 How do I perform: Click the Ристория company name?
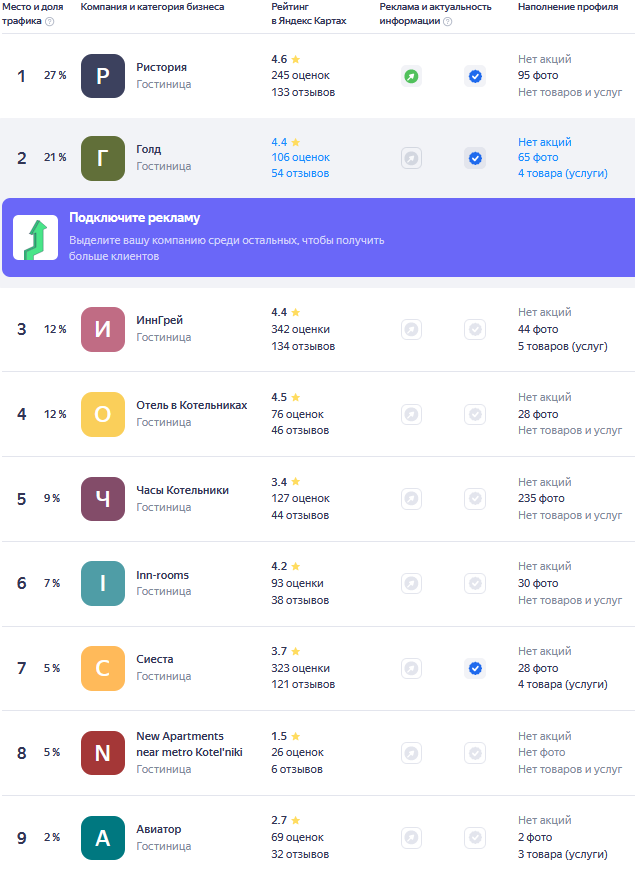click(161, 67)
